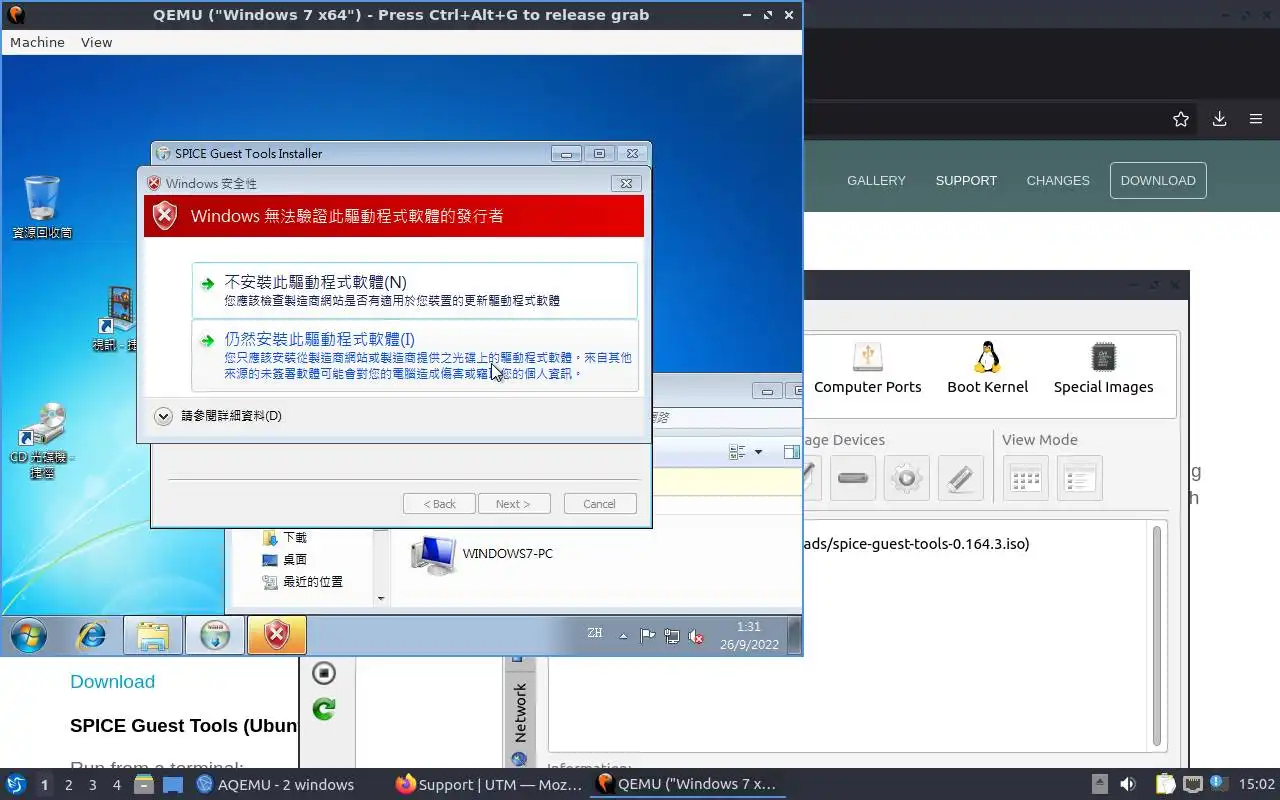Open the Firefox hamburger menu

tap(1256, 119)
